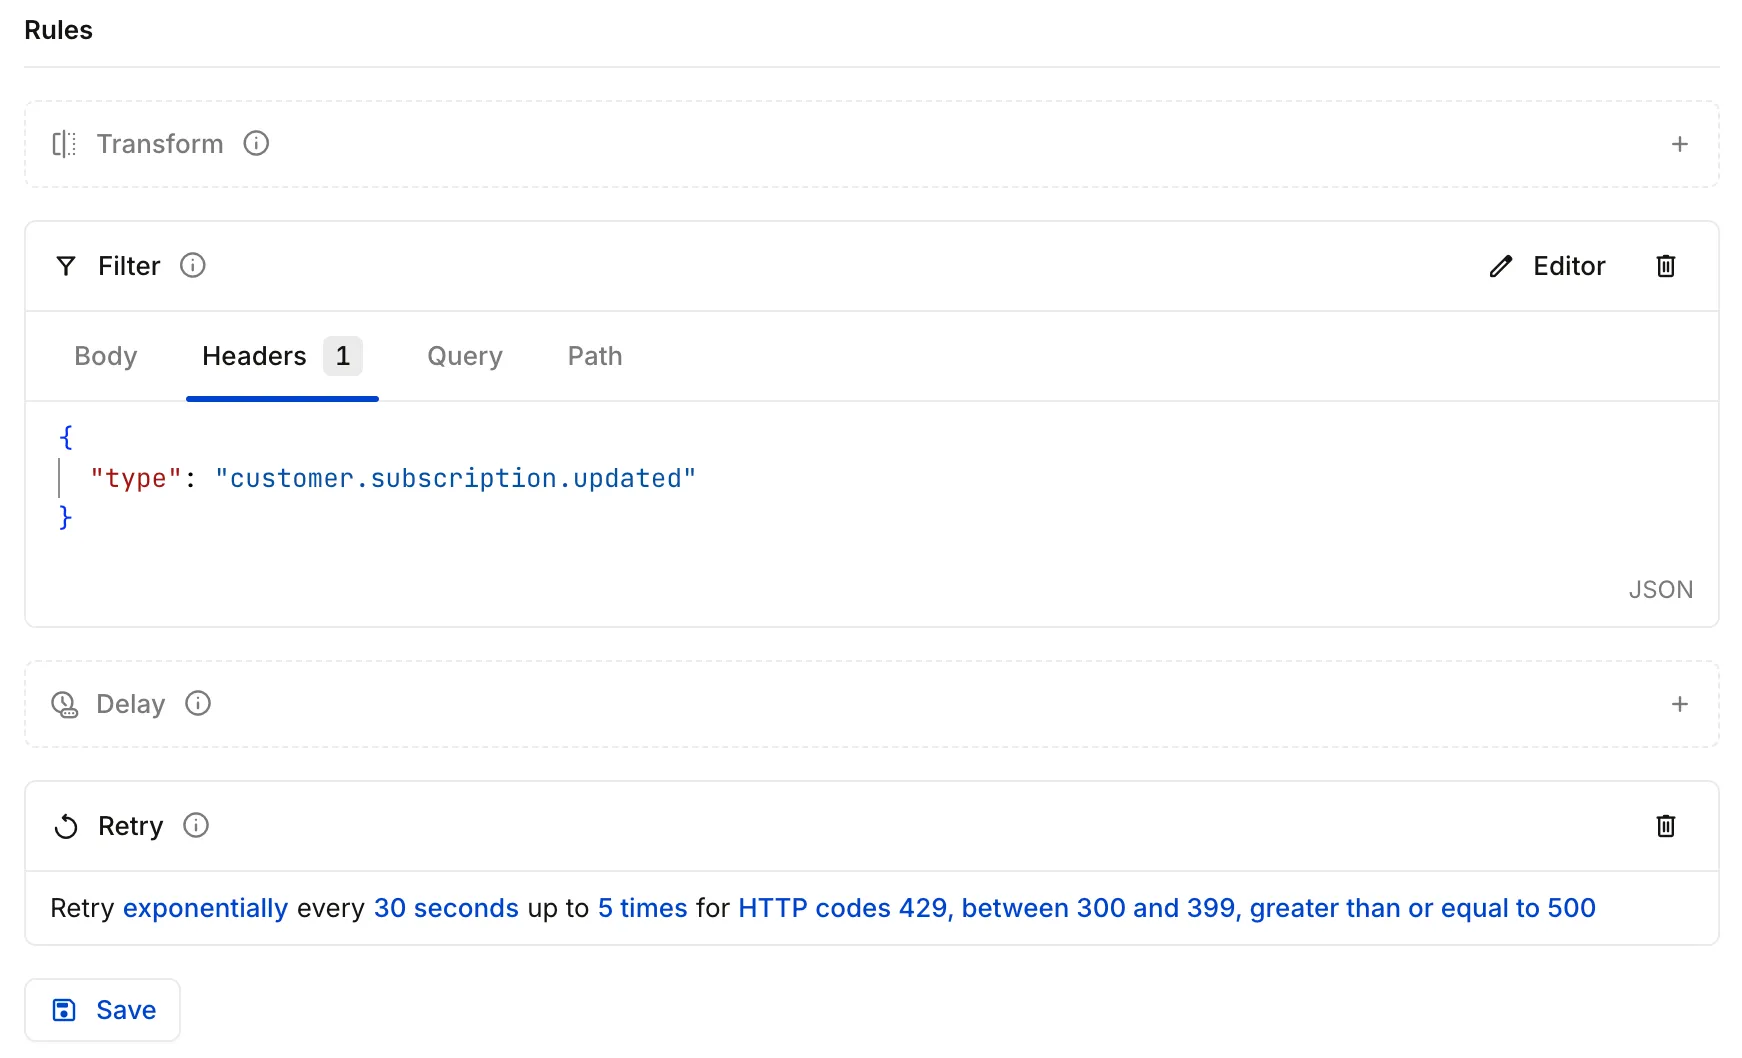Click the Filter info icon

(193, 266)
